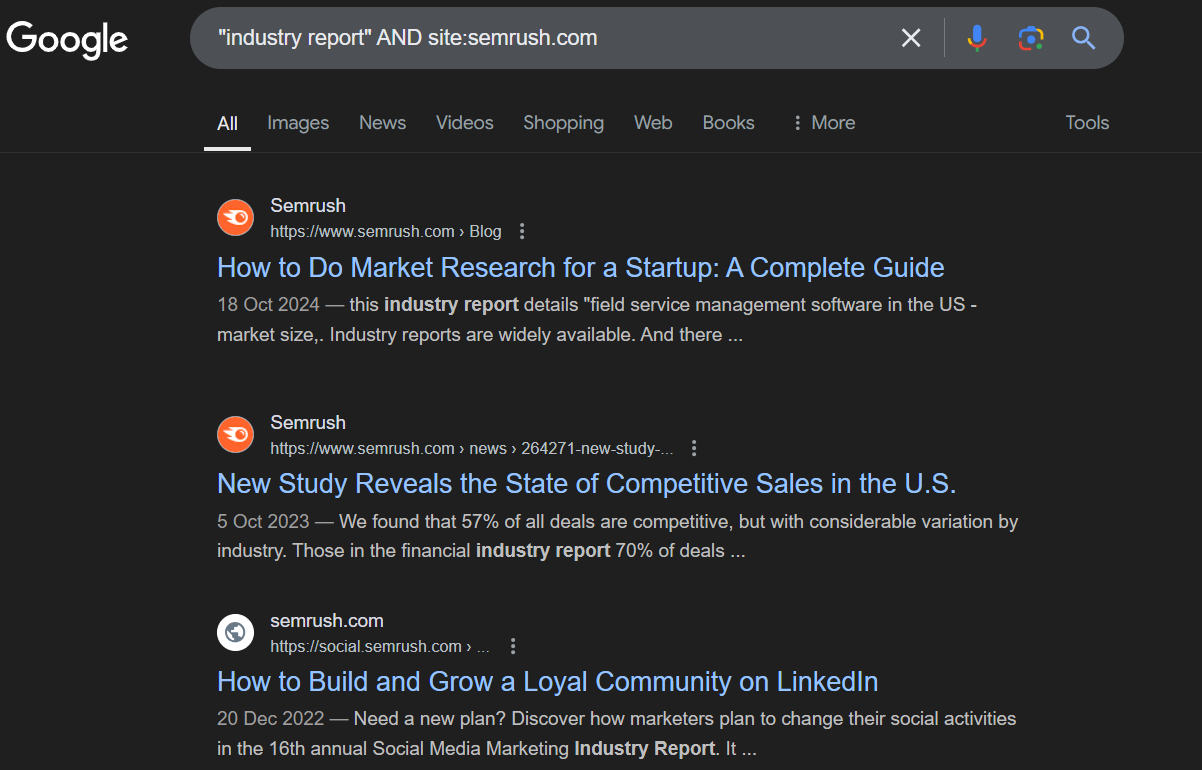Image resolution: width=1202 pixels, height=770 pixels.
Task: Switch to the Images tab
Action: tap(298, 123)
